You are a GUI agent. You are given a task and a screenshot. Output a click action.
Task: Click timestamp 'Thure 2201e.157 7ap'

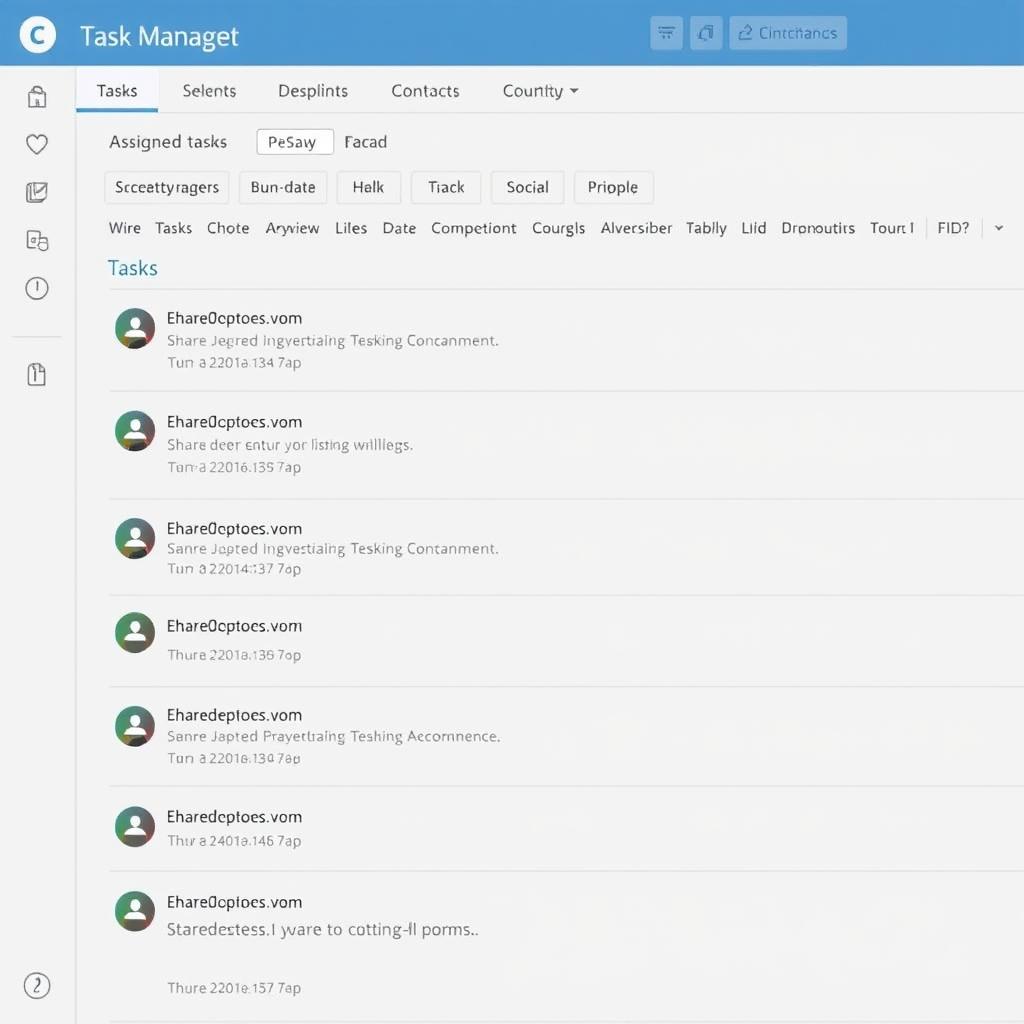click(x=234, y=987)
